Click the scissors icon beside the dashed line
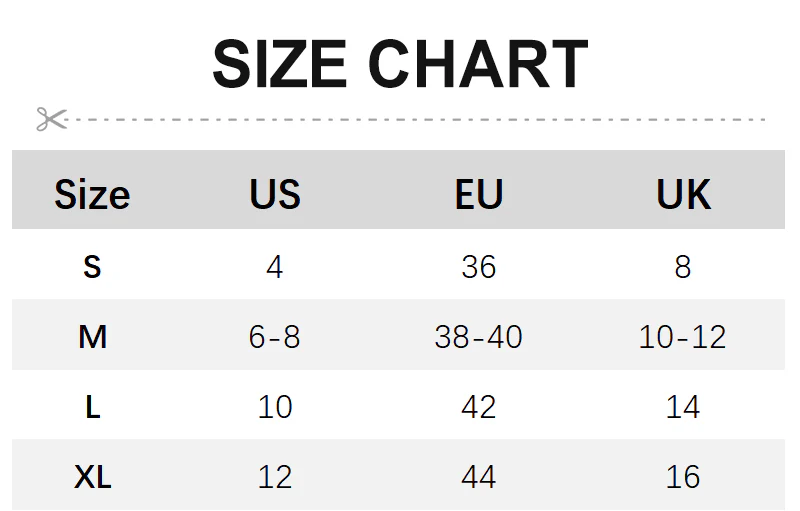 [x=50, y=119]
